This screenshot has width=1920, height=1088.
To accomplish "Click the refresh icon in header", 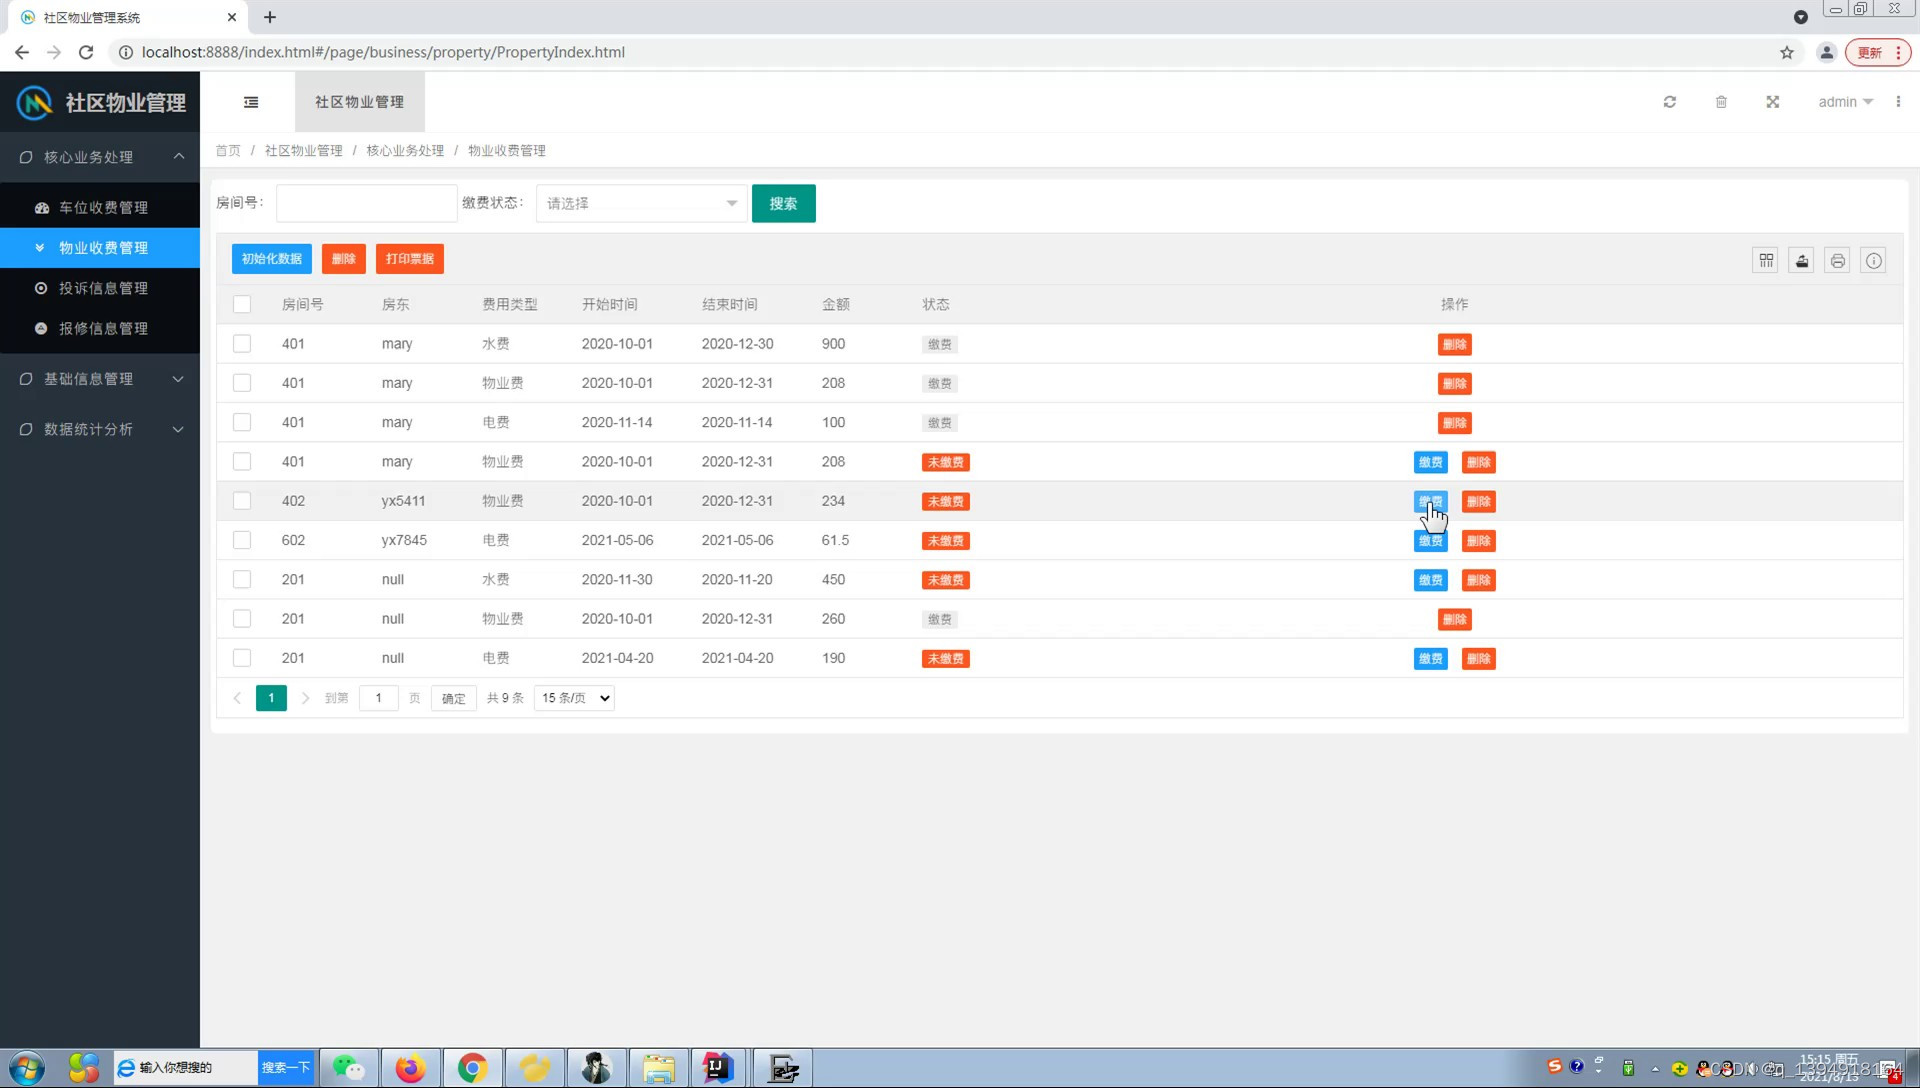I will pyautogui.click(x=1669, y=102).
